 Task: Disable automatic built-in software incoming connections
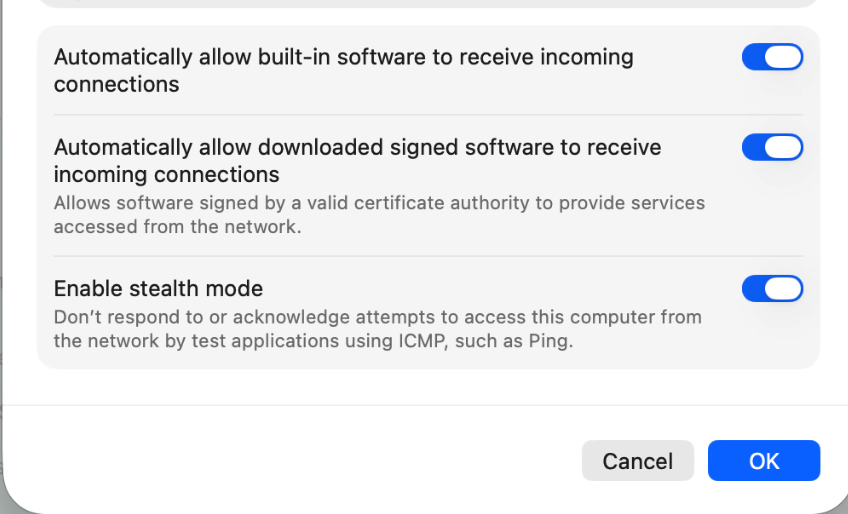772,57
